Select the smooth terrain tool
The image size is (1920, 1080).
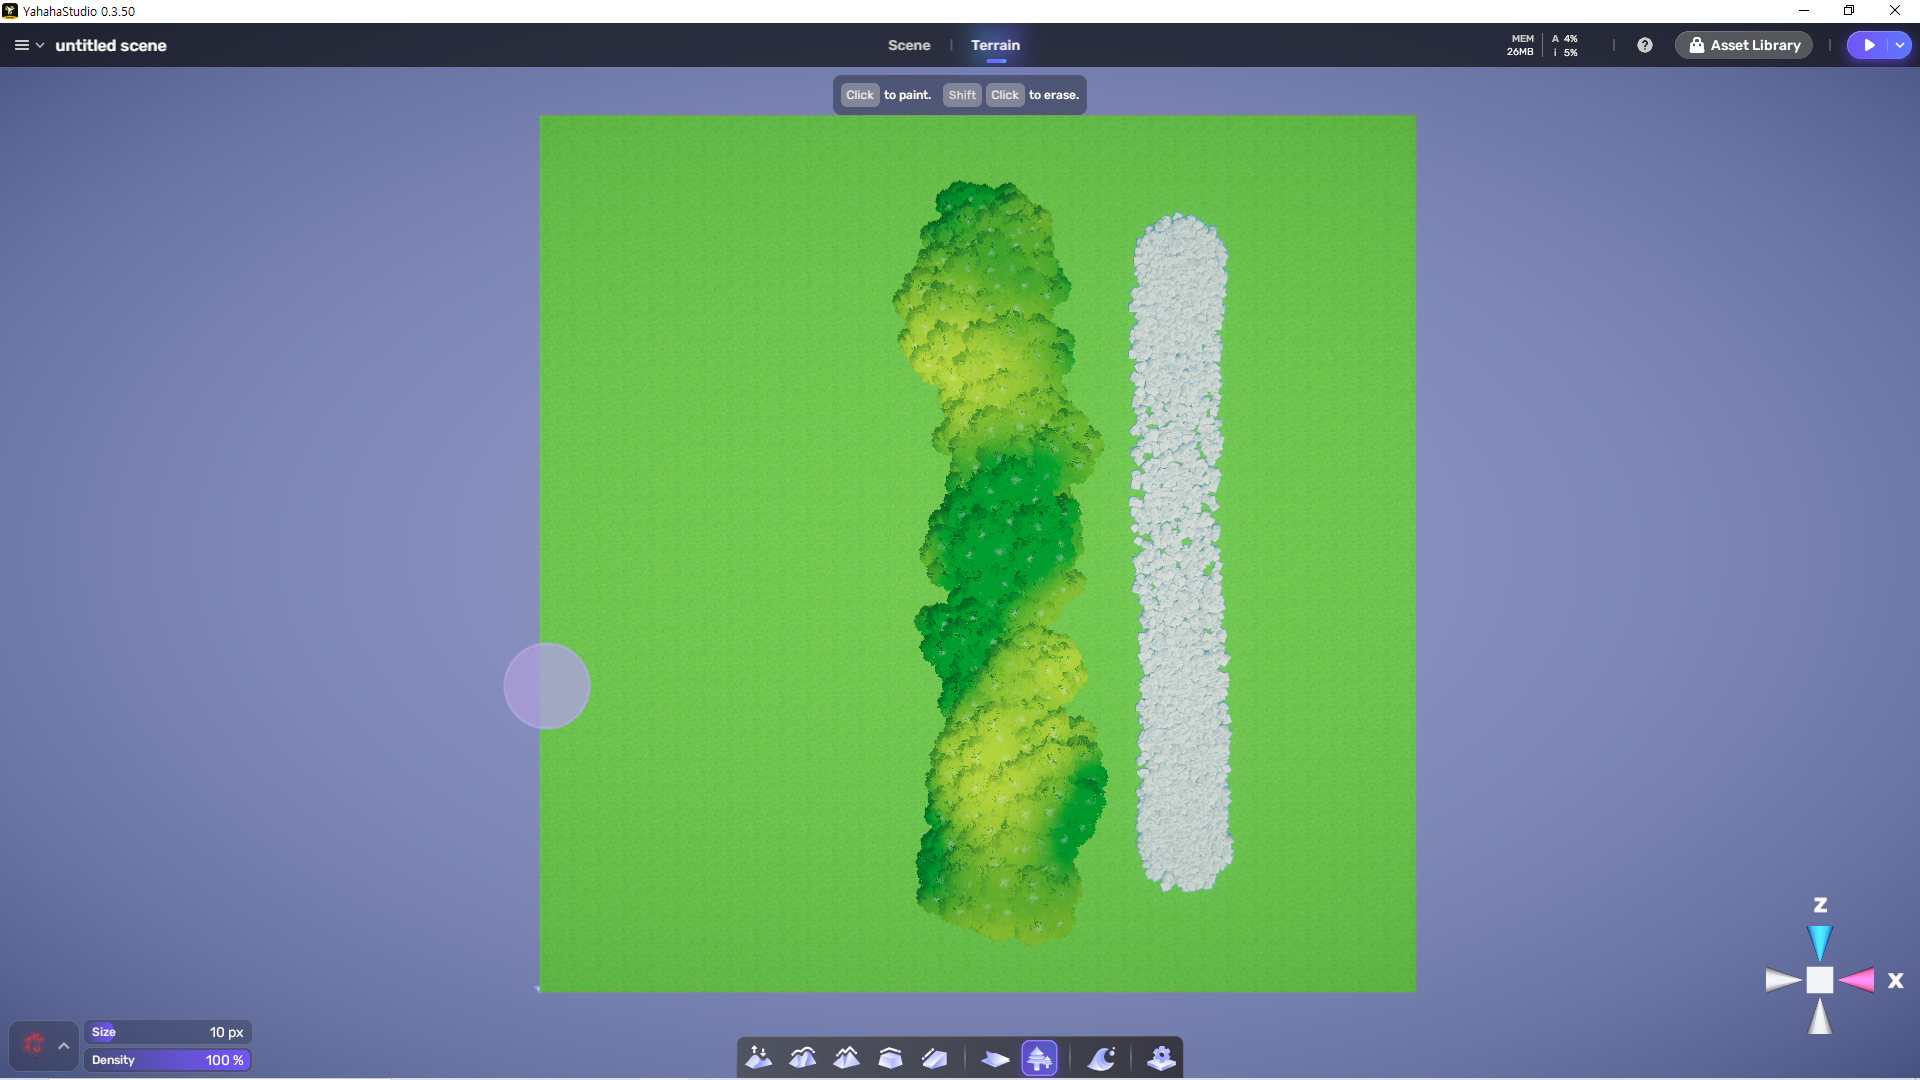click(803, 1057)
